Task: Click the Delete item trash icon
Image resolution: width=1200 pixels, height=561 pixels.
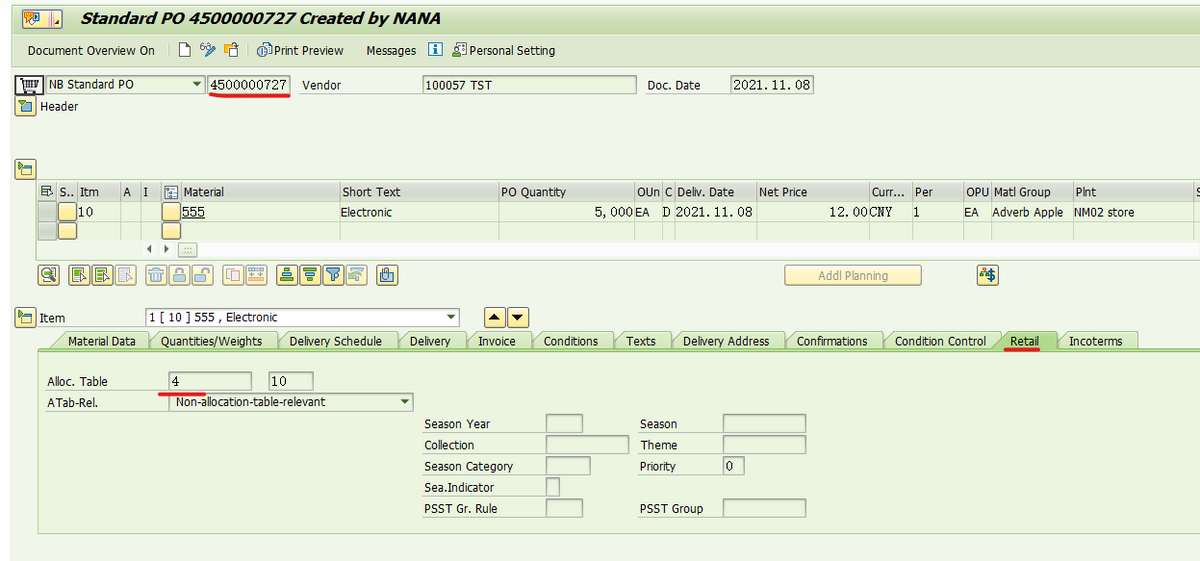Action: pyautogui.click(x=156, y=275)
